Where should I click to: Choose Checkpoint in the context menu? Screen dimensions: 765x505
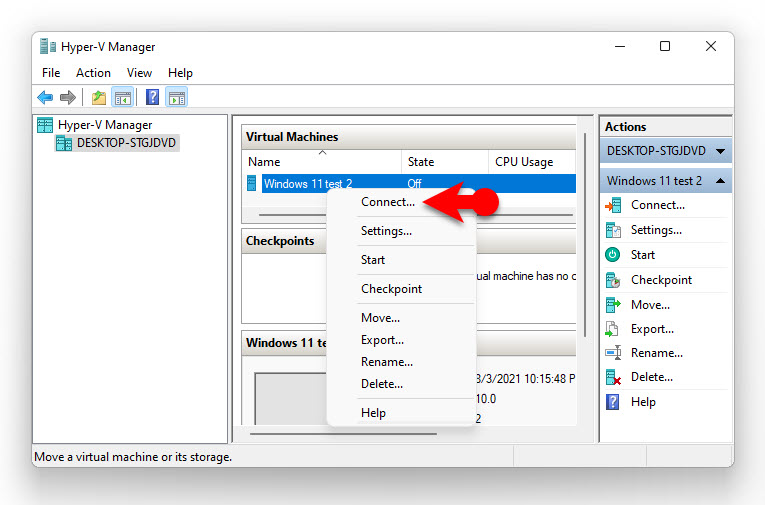[391, 289]
